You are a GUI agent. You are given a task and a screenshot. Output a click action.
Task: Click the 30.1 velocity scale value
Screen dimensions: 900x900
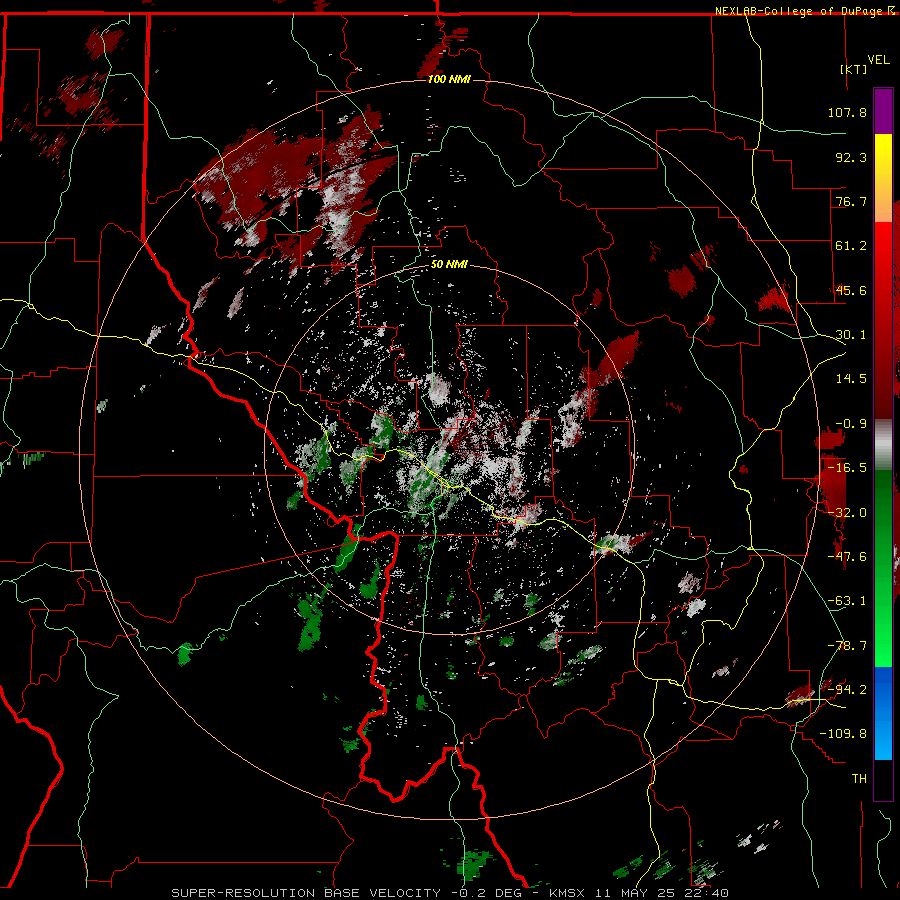[851, 335]
